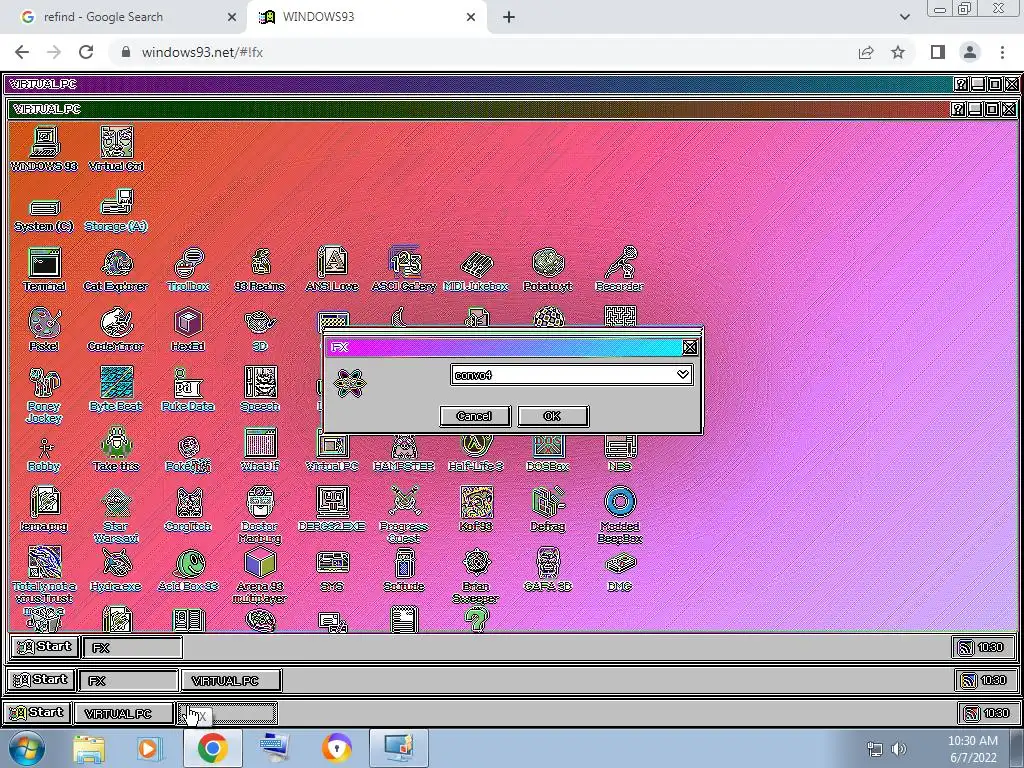Launch Modded BeepBox icon
This screenshot has height=768, width=1024.
point(619,515)
